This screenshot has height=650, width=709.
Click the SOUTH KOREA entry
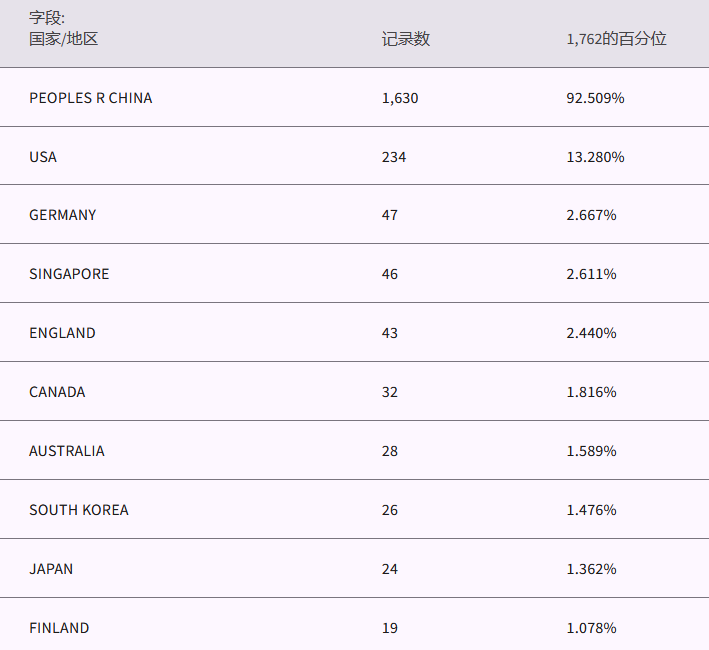[x=79, y=510]
